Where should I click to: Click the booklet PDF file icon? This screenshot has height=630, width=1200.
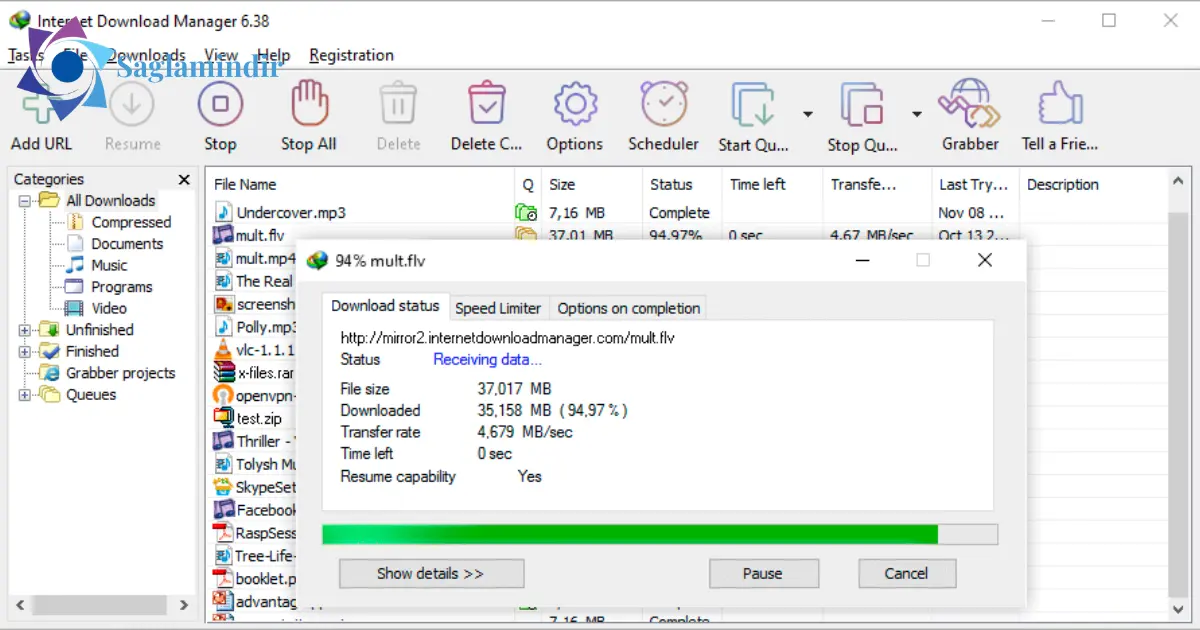pyautogui.click(x=223, y=578)
